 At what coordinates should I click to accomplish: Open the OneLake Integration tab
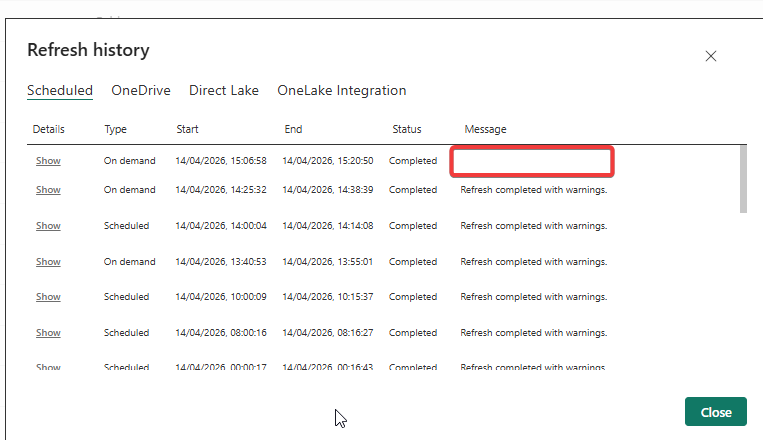click(342, 91)
